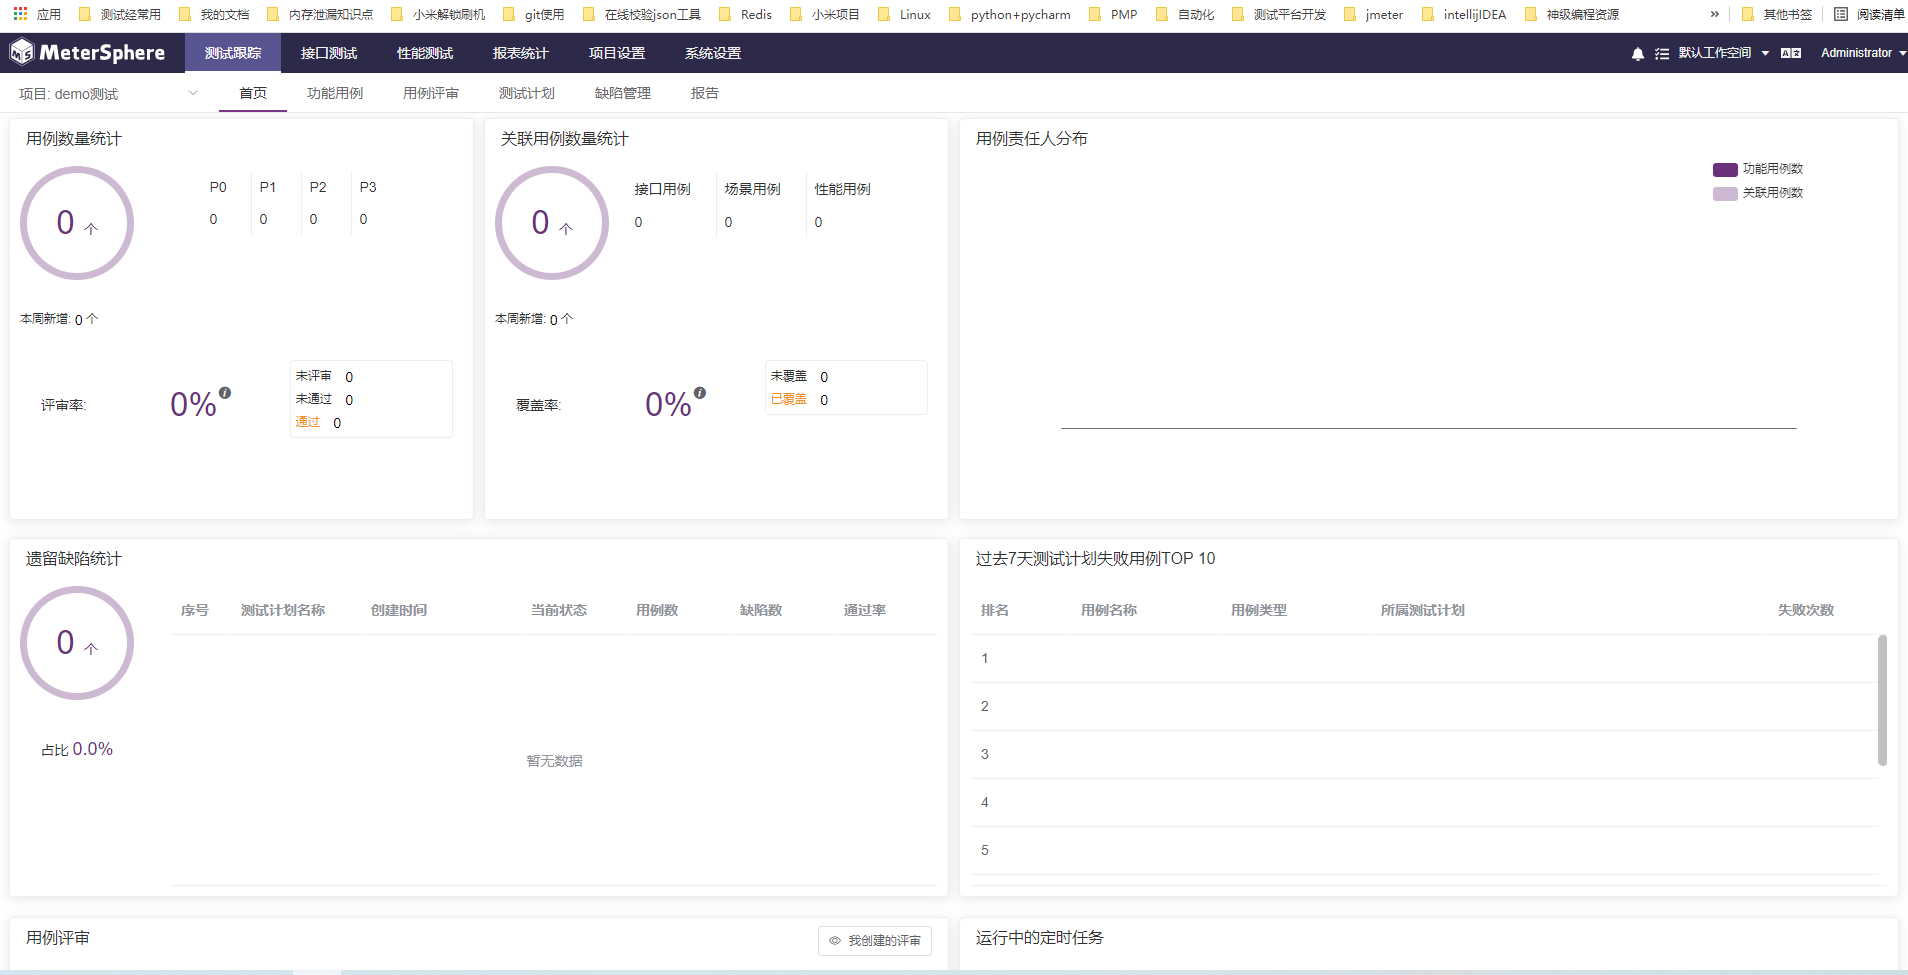Click the 通过率 column header
The height and width of the screenshot is (975, 1908).
tap(865, 610)
